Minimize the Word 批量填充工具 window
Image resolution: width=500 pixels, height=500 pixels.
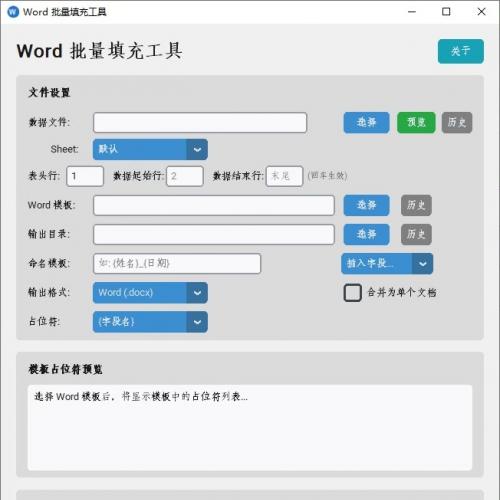[412, 12]
